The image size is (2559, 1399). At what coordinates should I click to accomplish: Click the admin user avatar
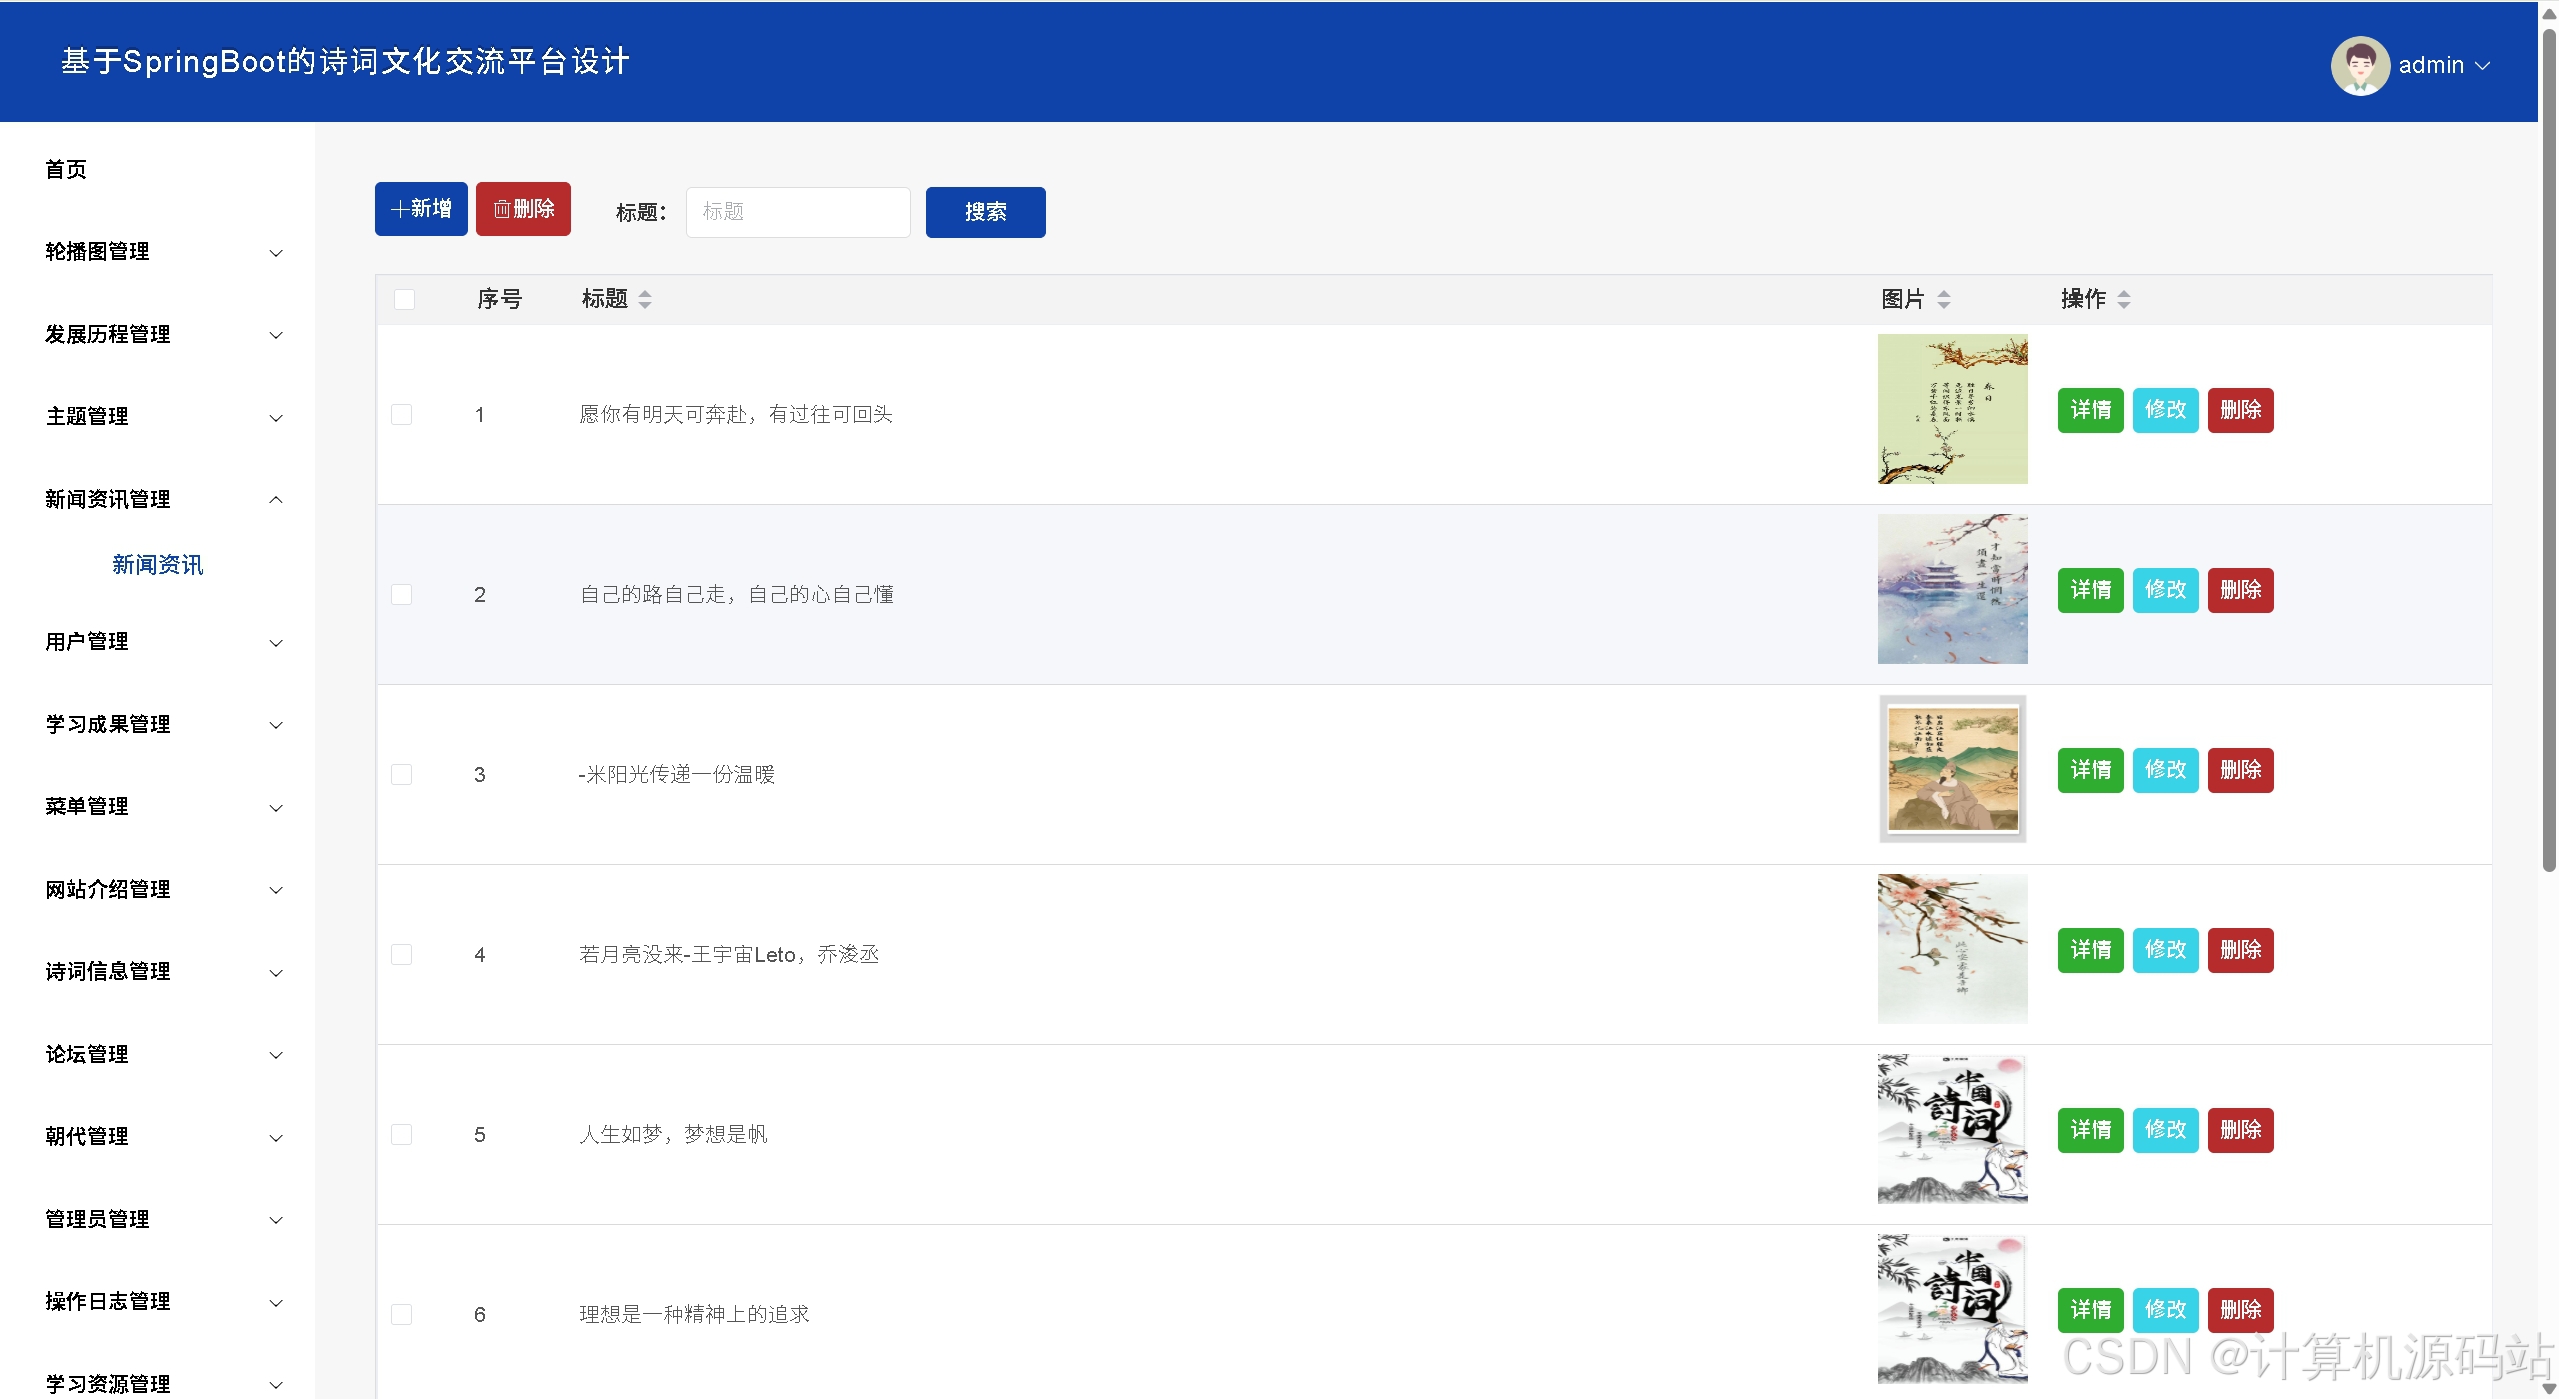tap(2360, 66)
